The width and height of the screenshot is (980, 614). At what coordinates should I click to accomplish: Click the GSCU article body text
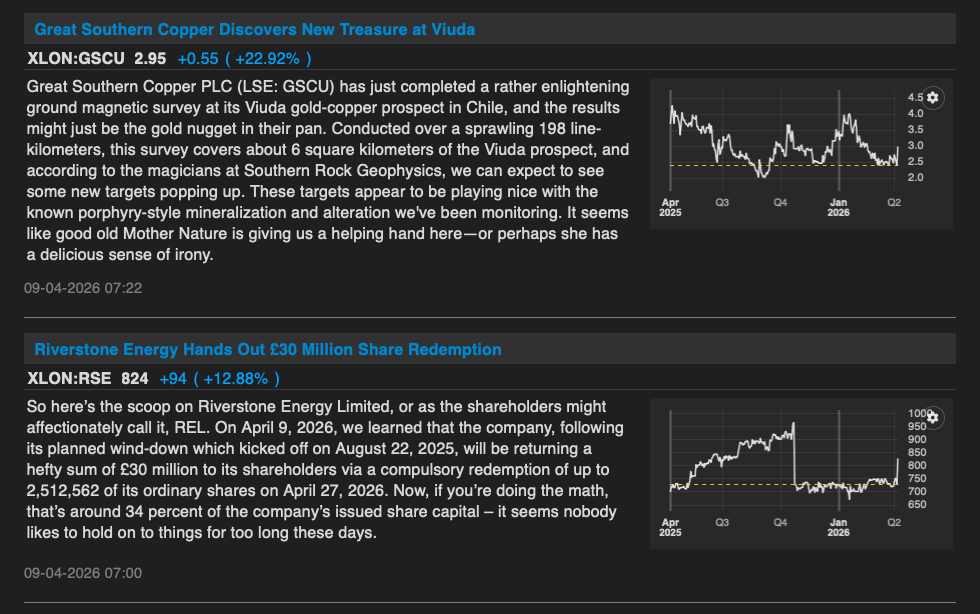330,170
